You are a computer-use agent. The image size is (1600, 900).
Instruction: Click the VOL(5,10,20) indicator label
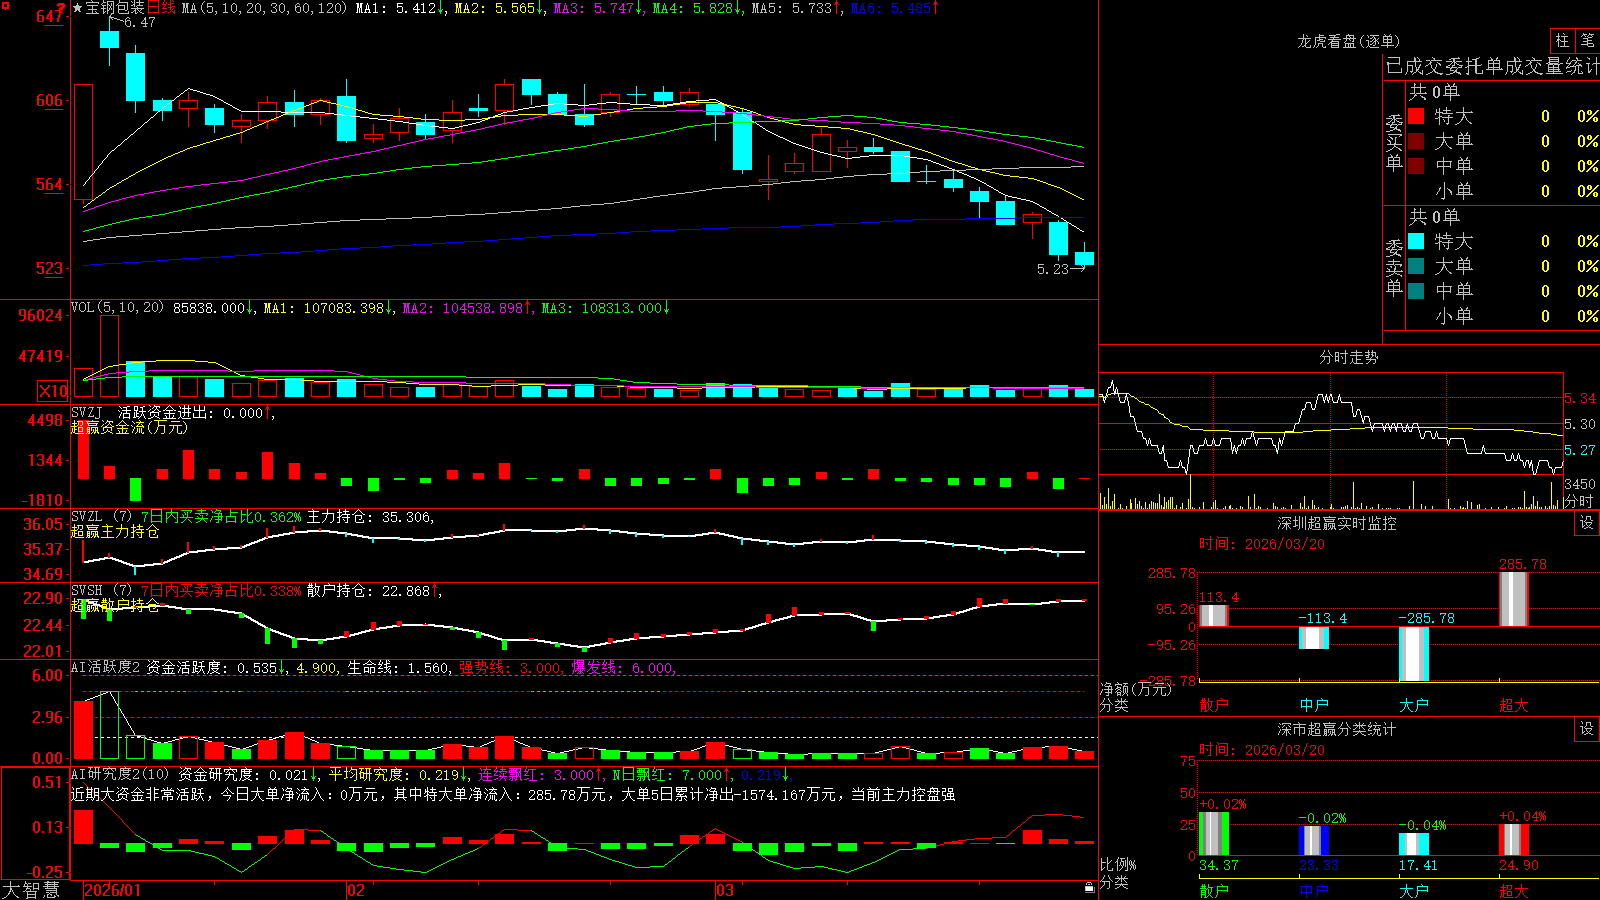click(117, 308)
